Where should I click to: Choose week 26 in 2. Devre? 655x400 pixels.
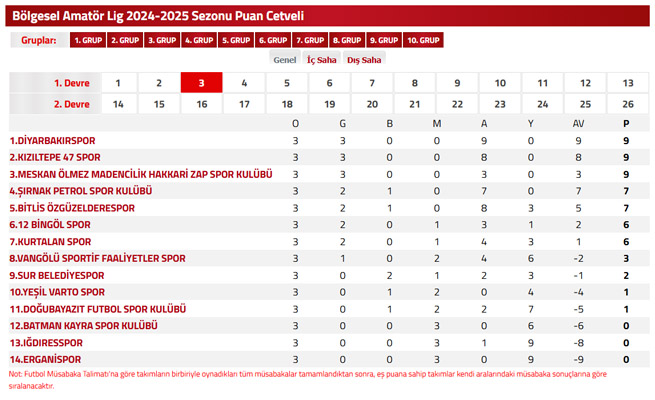click(628, 104)
